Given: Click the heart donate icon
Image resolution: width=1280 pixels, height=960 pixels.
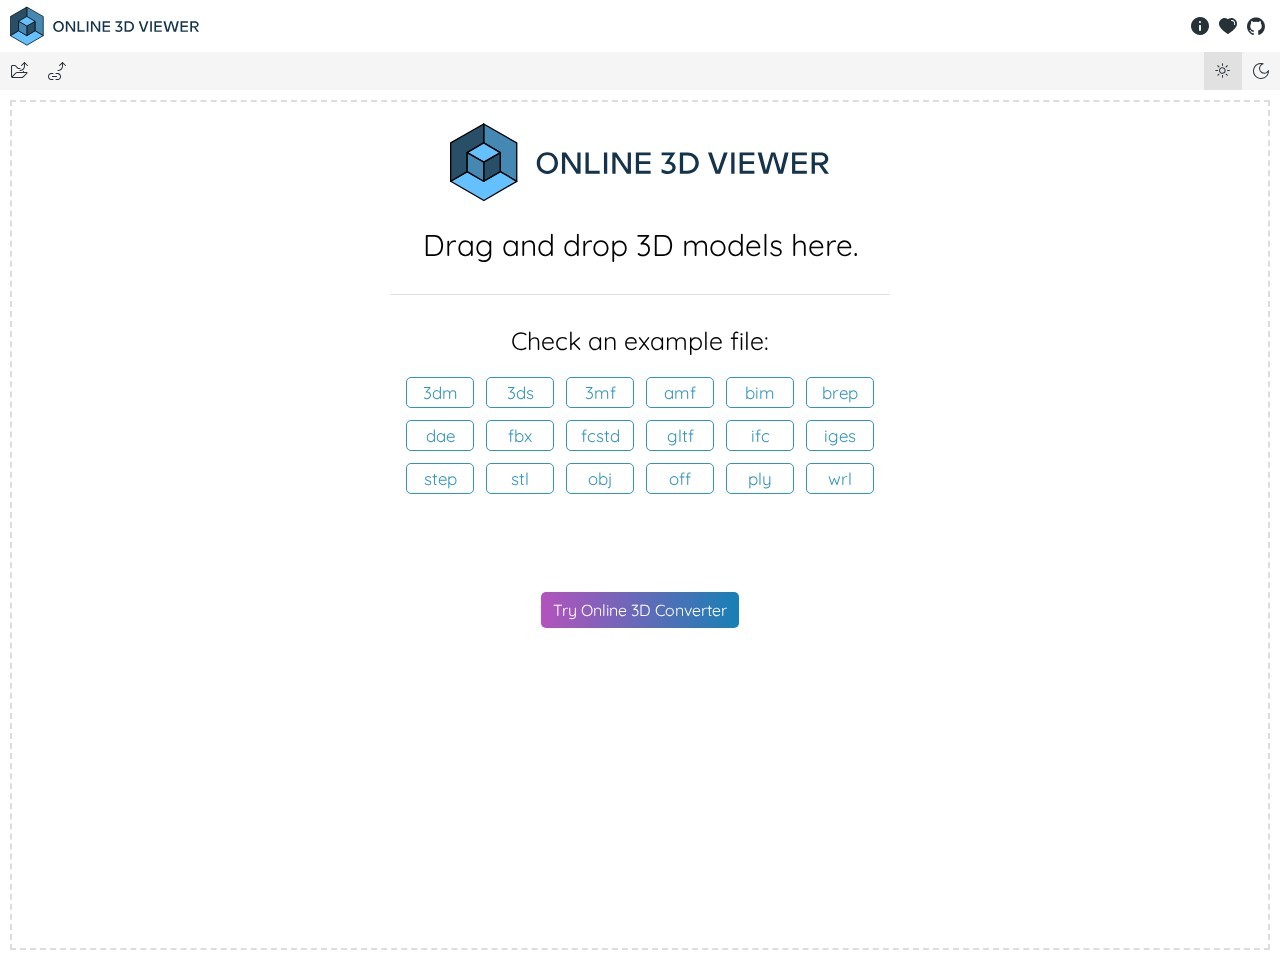Looking at the screenshot, I should pos(1228,26).
